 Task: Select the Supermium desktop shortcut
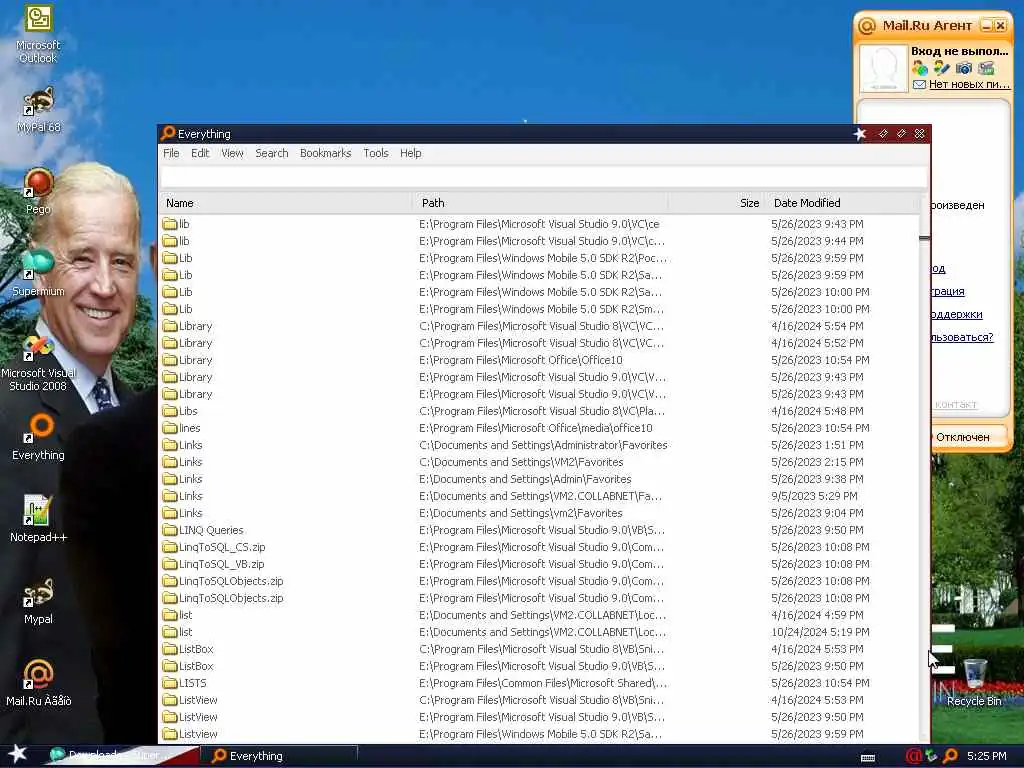[x=39, y=265]
